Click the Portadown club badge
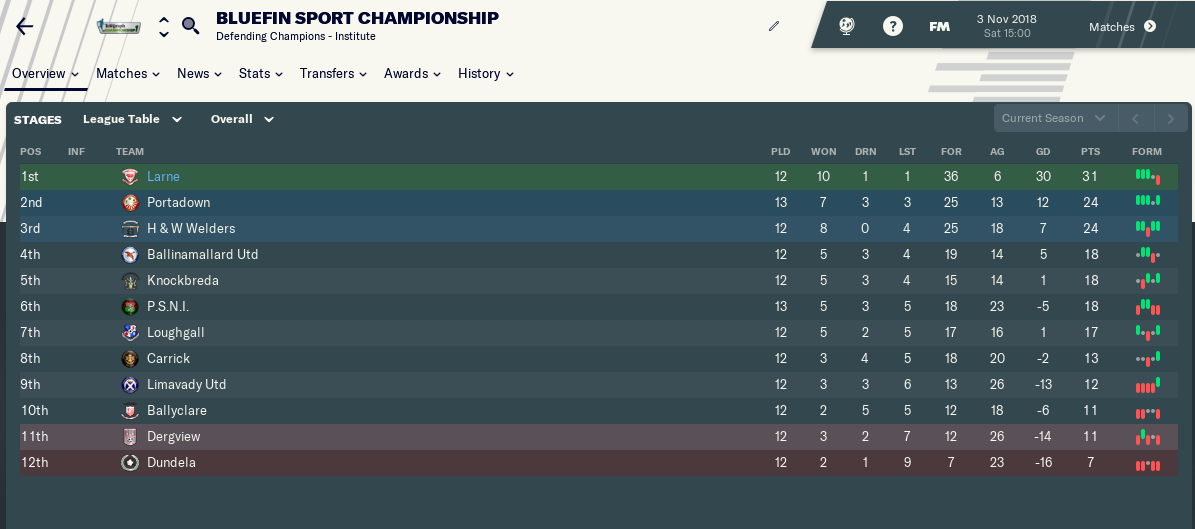The height and width of the screenshot is (529, 1195). coord(129,203)
